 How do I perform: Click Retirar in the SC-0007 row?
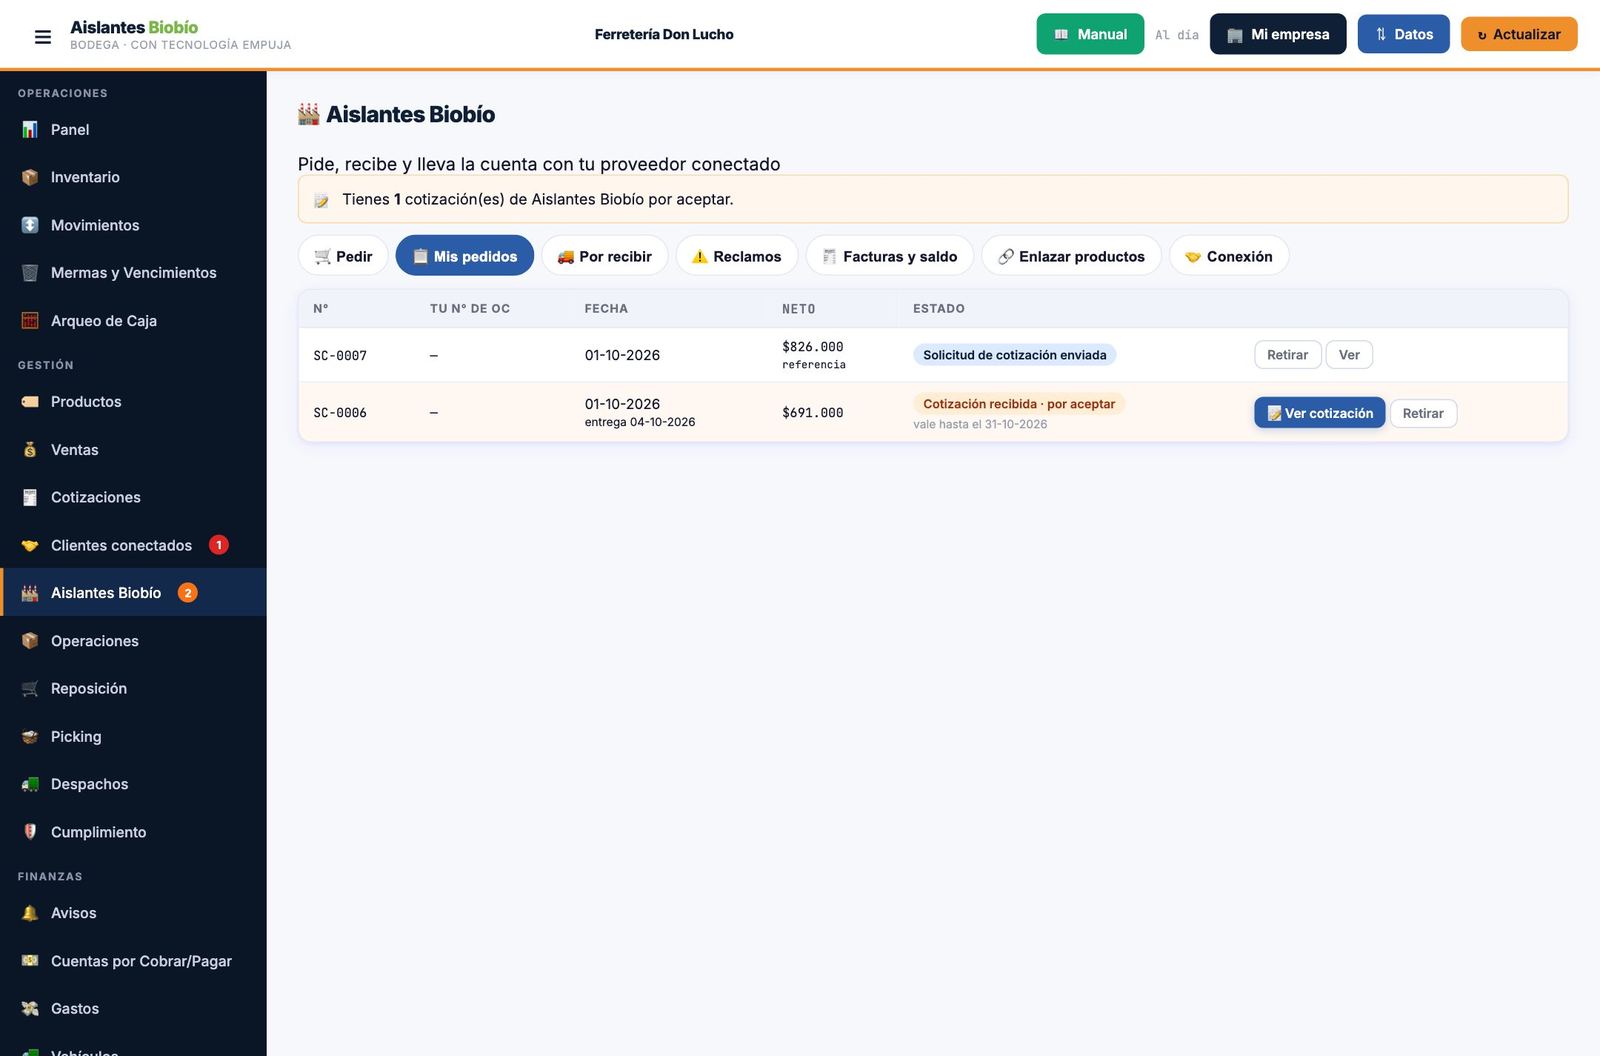(1288, 355)
